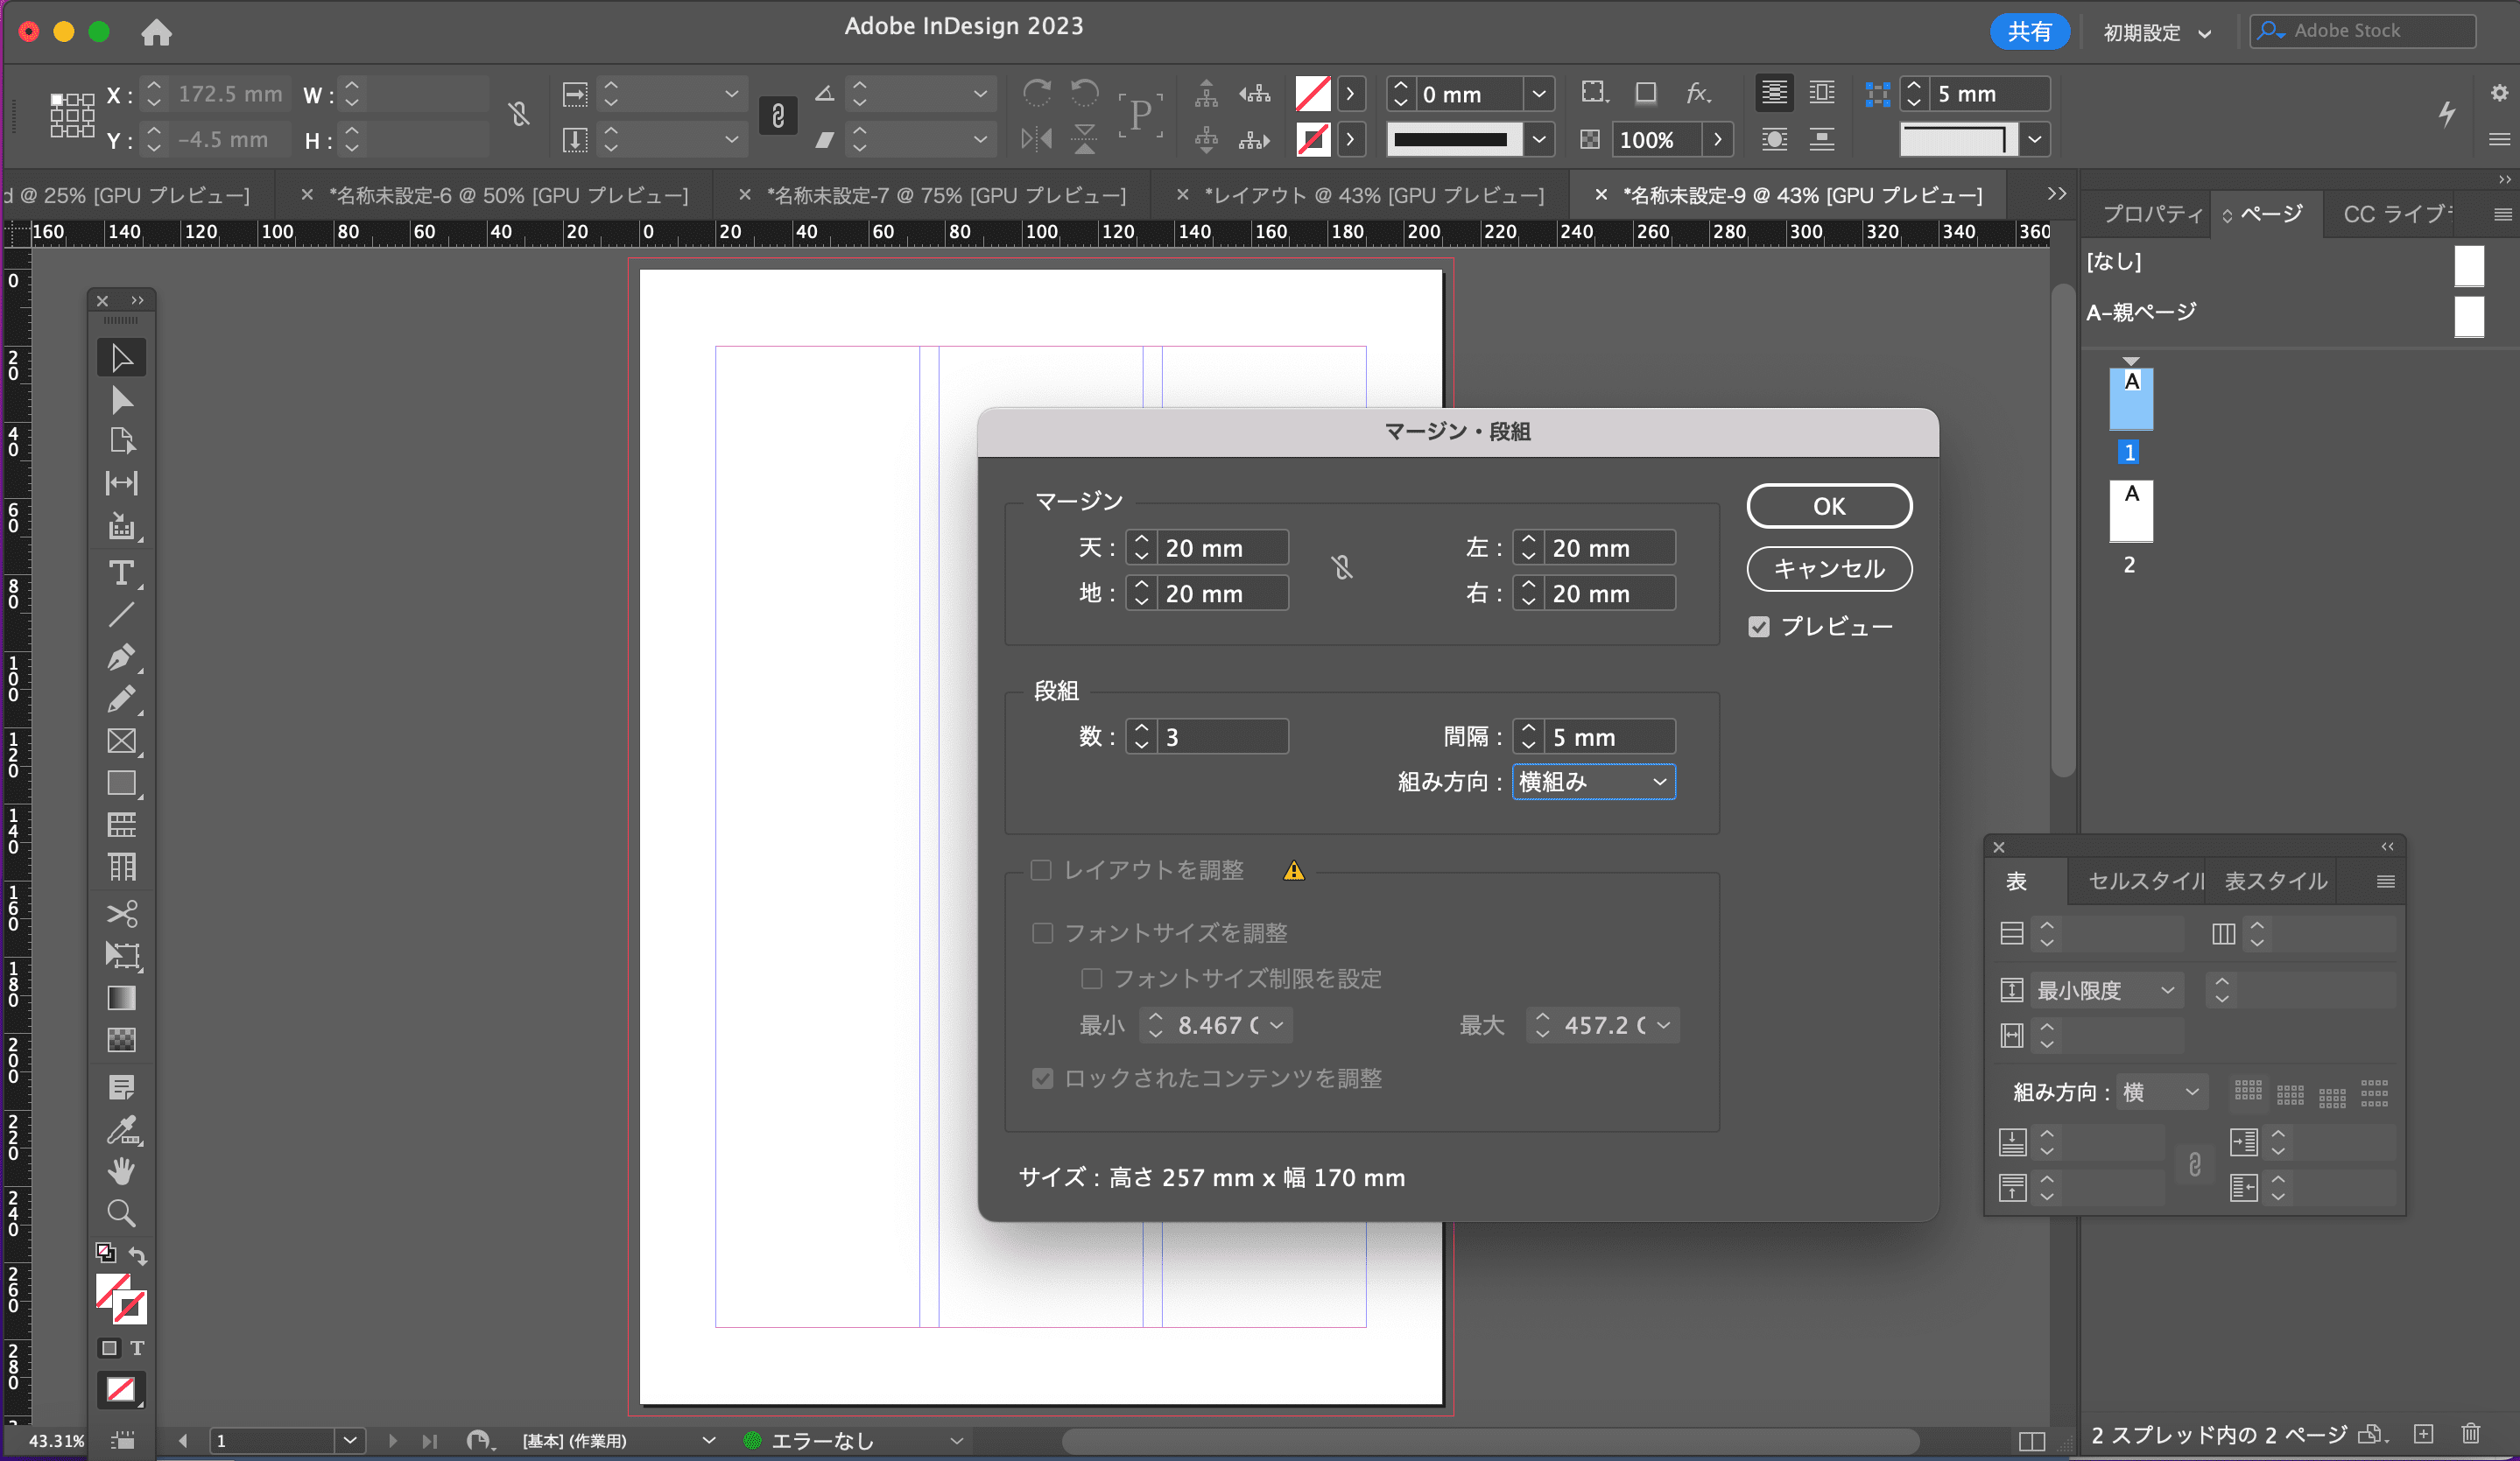Click the 共有 share button
This screenshot has width=2520, height=1461.
[x=2029, y=32]
